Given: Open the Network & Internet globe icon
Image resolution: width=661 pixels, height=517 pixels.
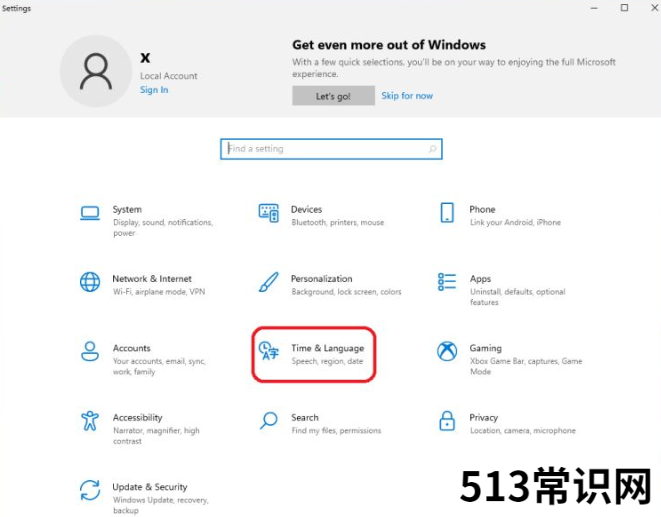Looking at the screenshot, I should click(x=90, y=282).
